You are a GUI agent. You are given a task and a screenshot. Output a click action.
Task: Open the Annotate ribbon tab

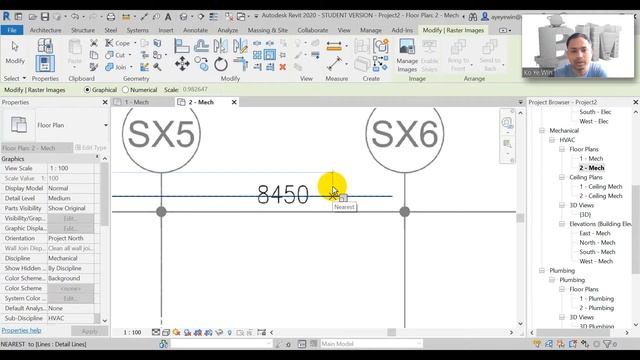point(195,30)
